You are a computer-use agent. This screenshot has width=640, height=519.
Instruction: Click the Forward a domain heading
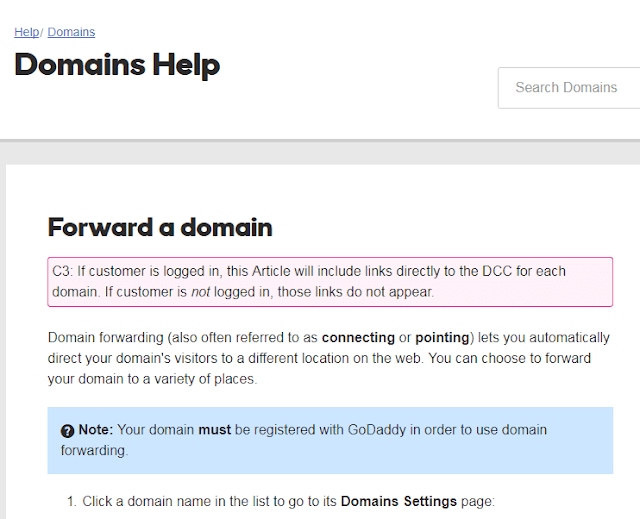(x=160, y=227)
